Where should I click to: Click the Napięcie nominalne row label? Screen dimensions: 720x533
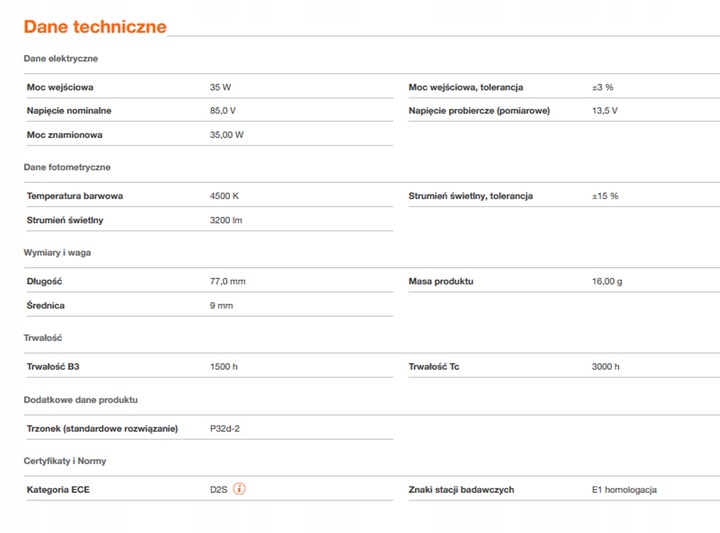(x=69, y=110)
